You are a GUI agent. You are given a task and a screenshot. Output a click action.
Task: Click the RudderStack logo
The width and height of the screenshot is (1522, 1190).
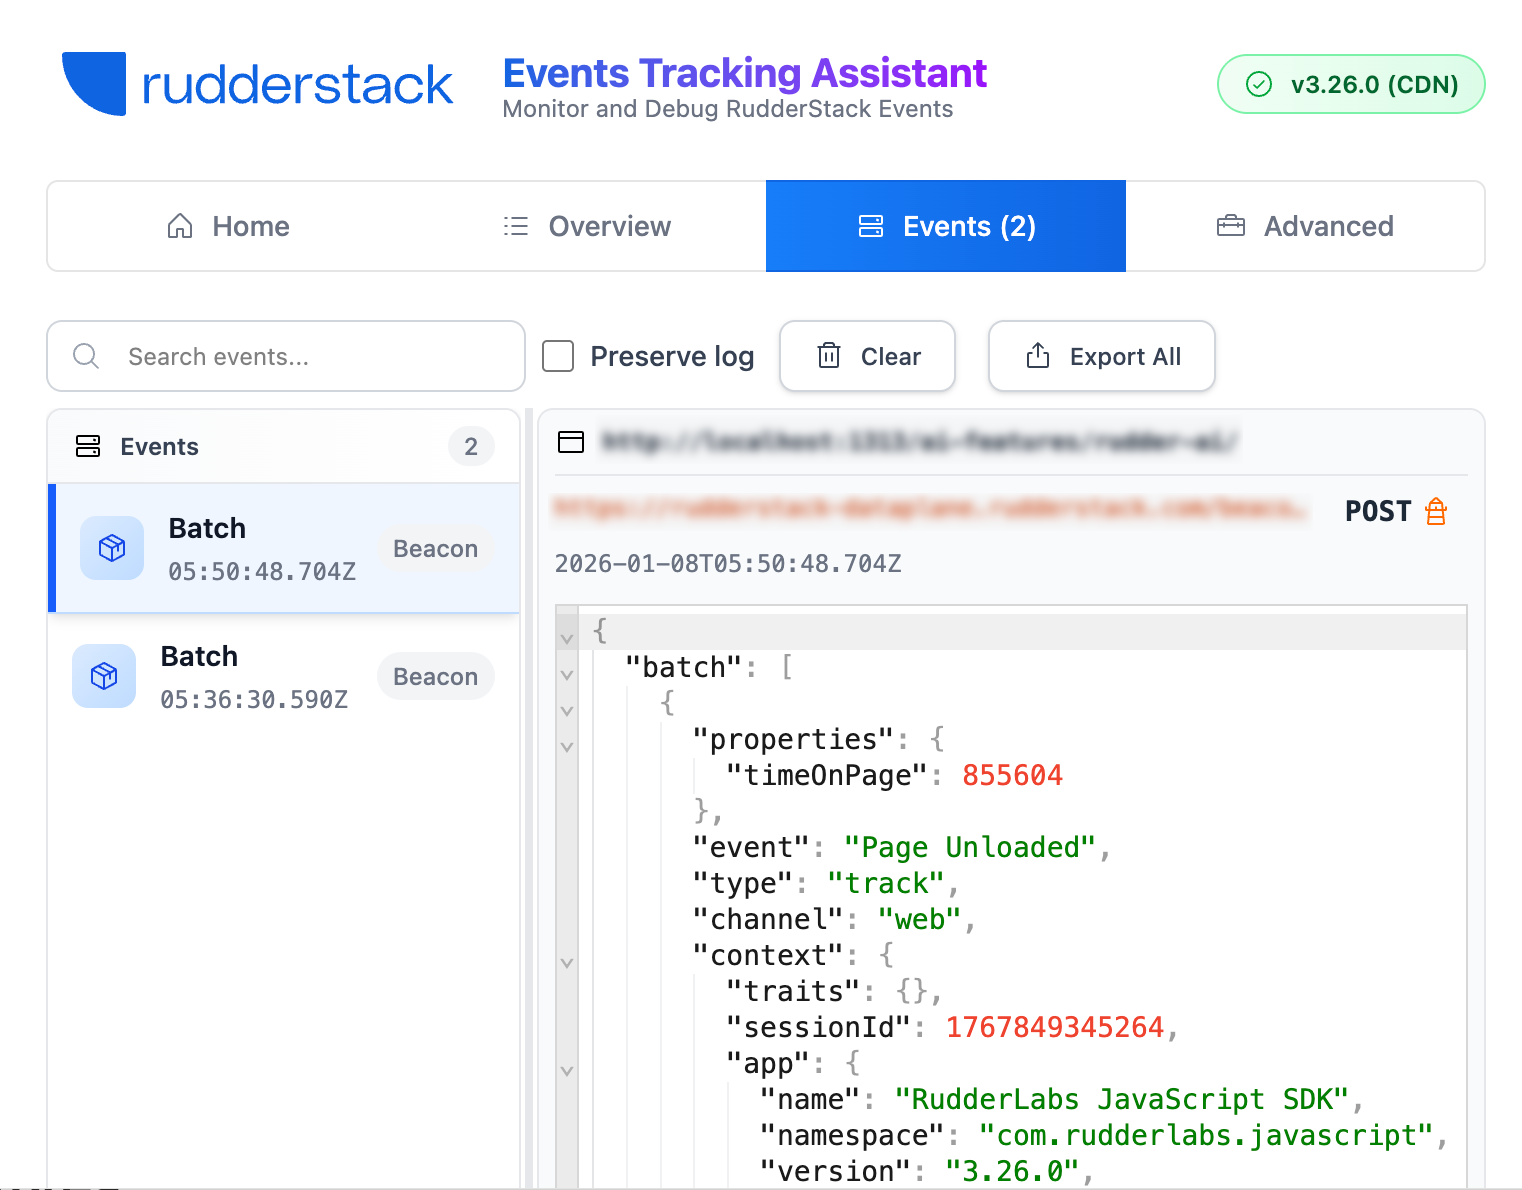[x=257, y=84]
